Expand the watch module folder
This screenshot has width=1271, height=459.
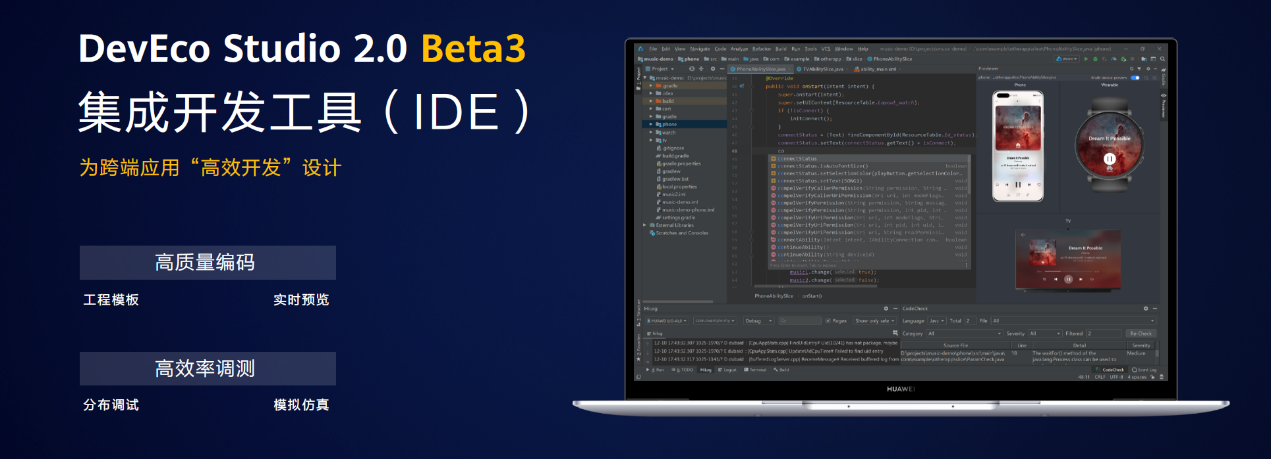click(x=651, y=132)
